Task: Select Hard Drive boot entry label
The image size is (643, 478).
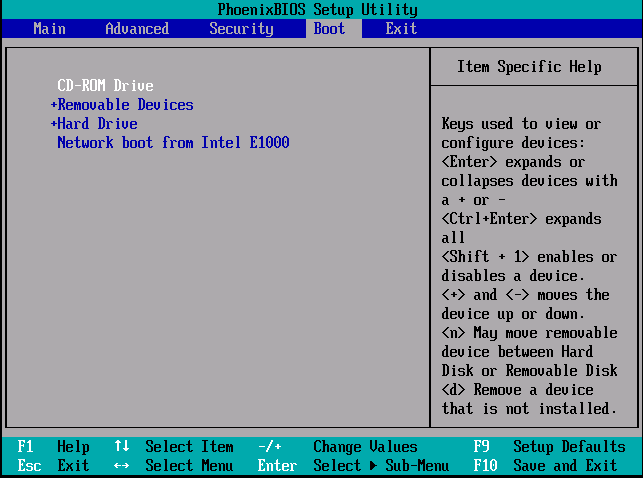Action: click(98, 123)
